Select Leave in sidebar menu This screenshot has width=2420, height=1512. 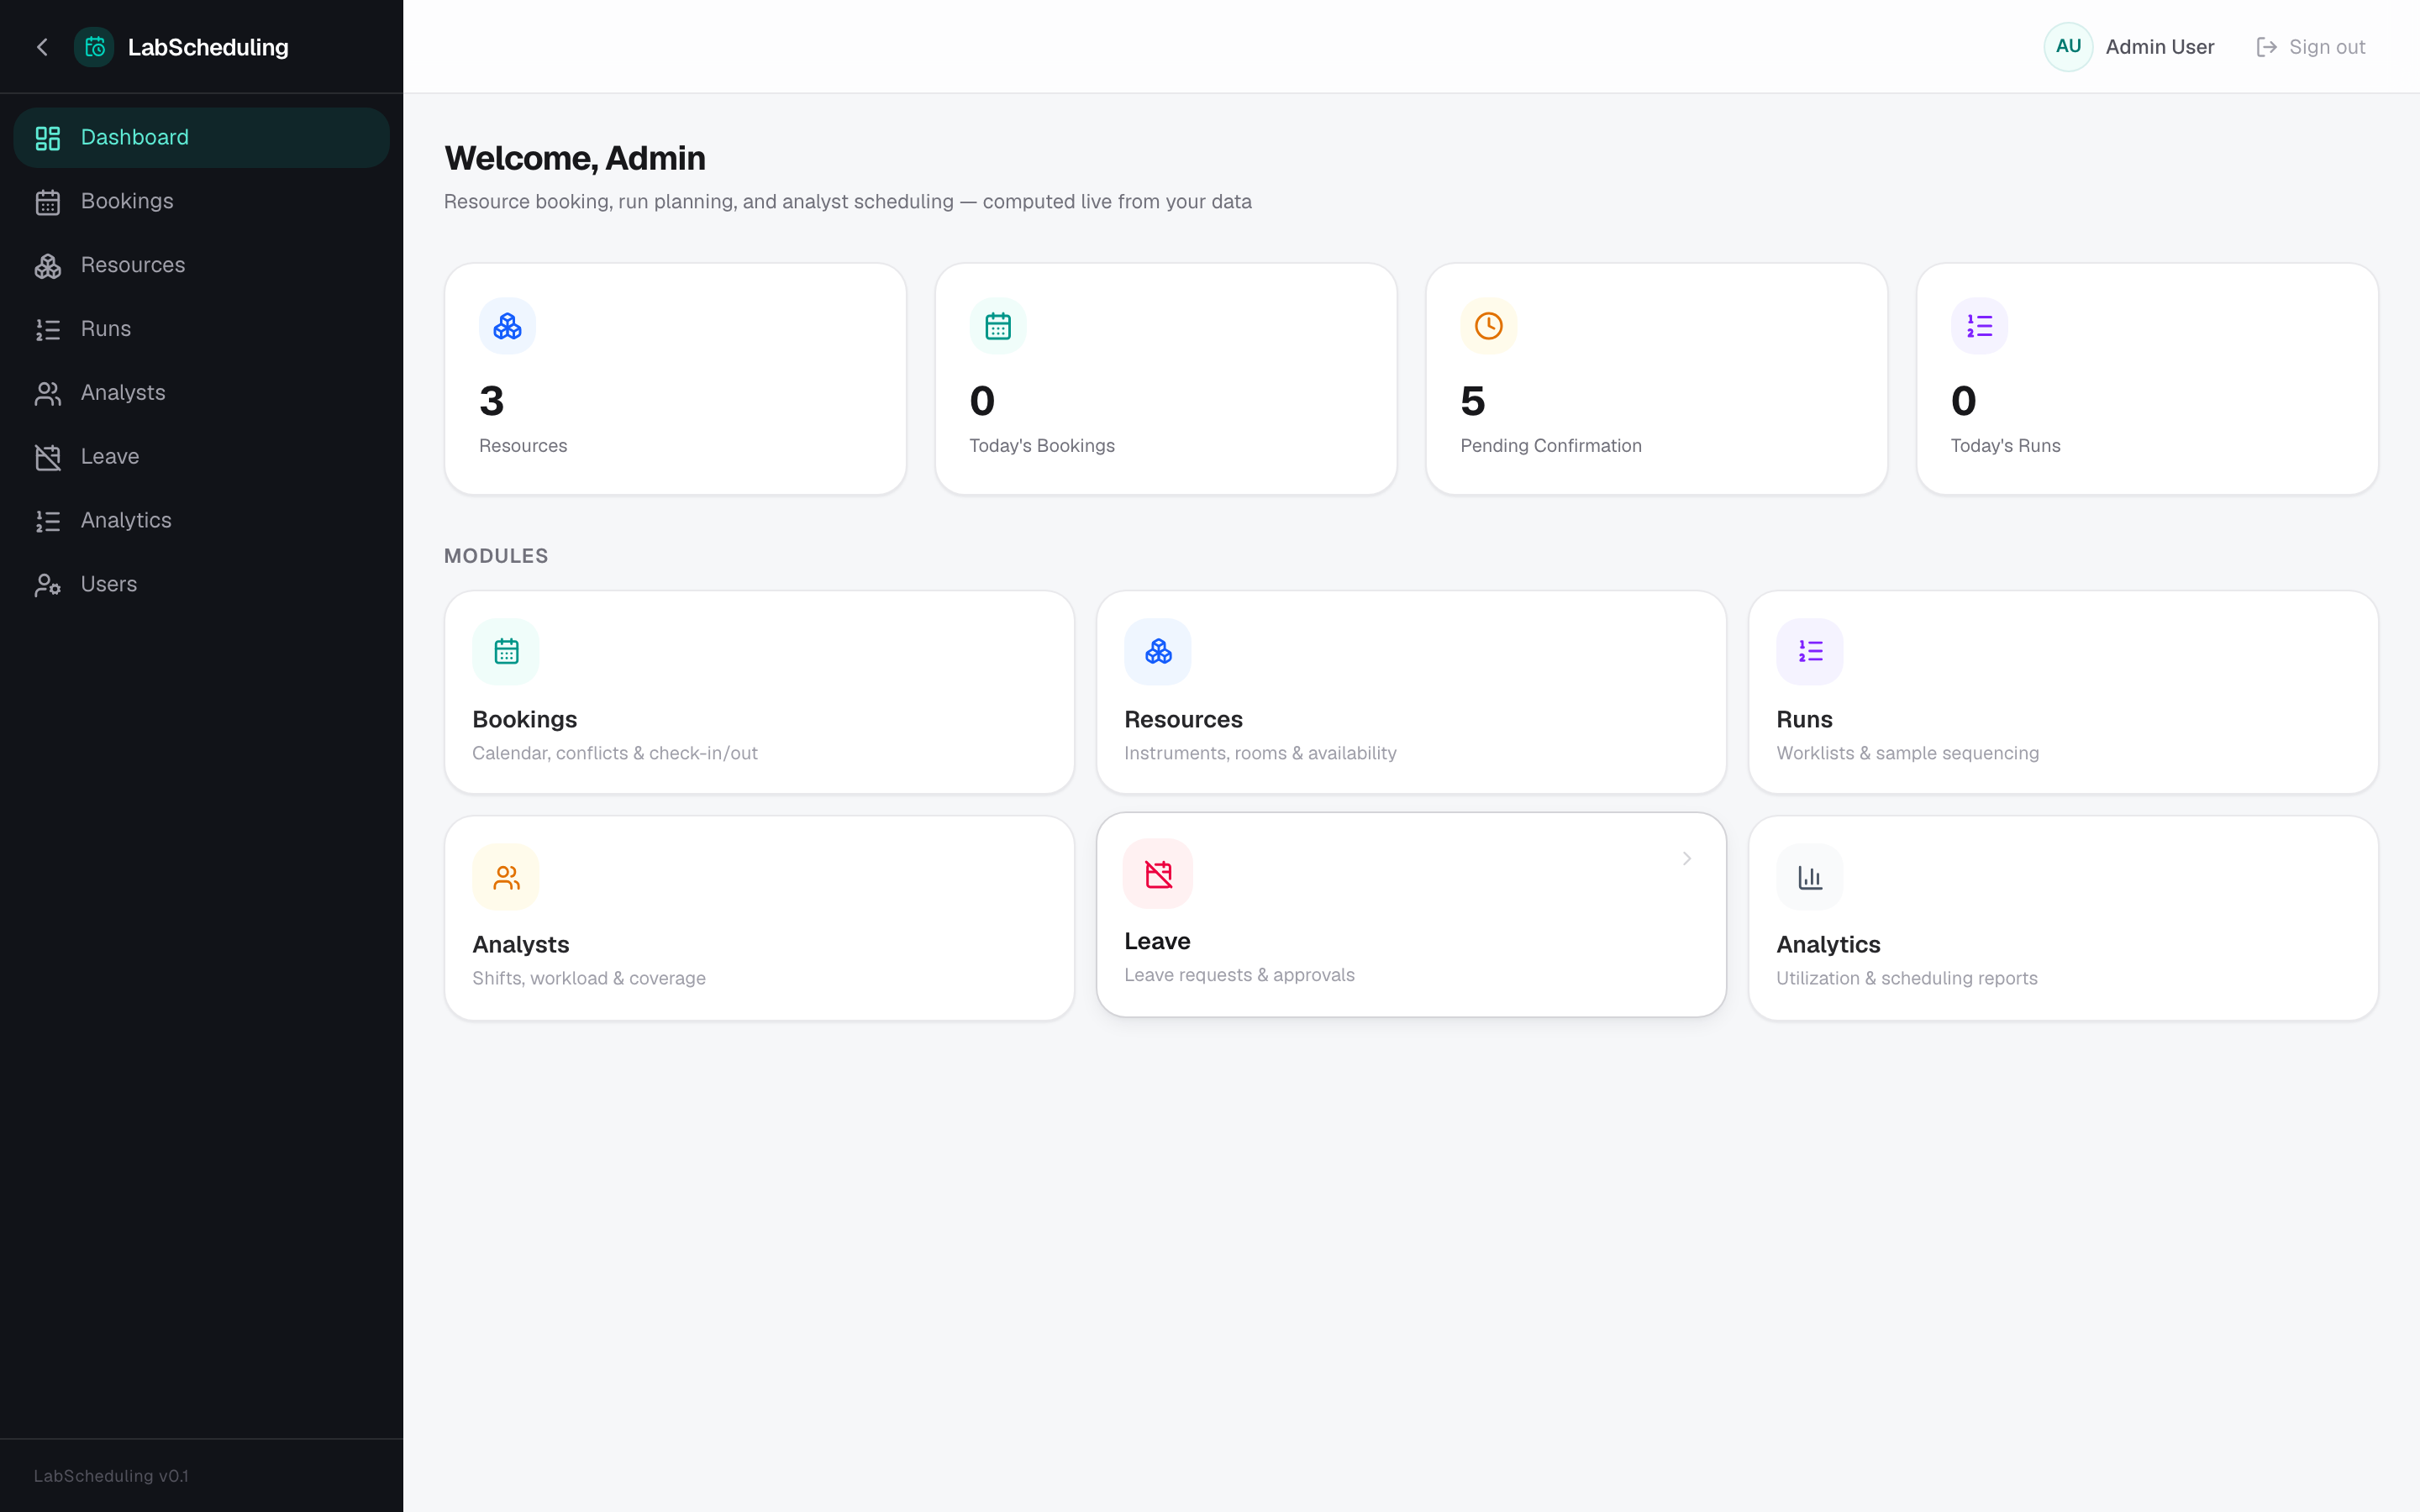[x=201, y=457]
